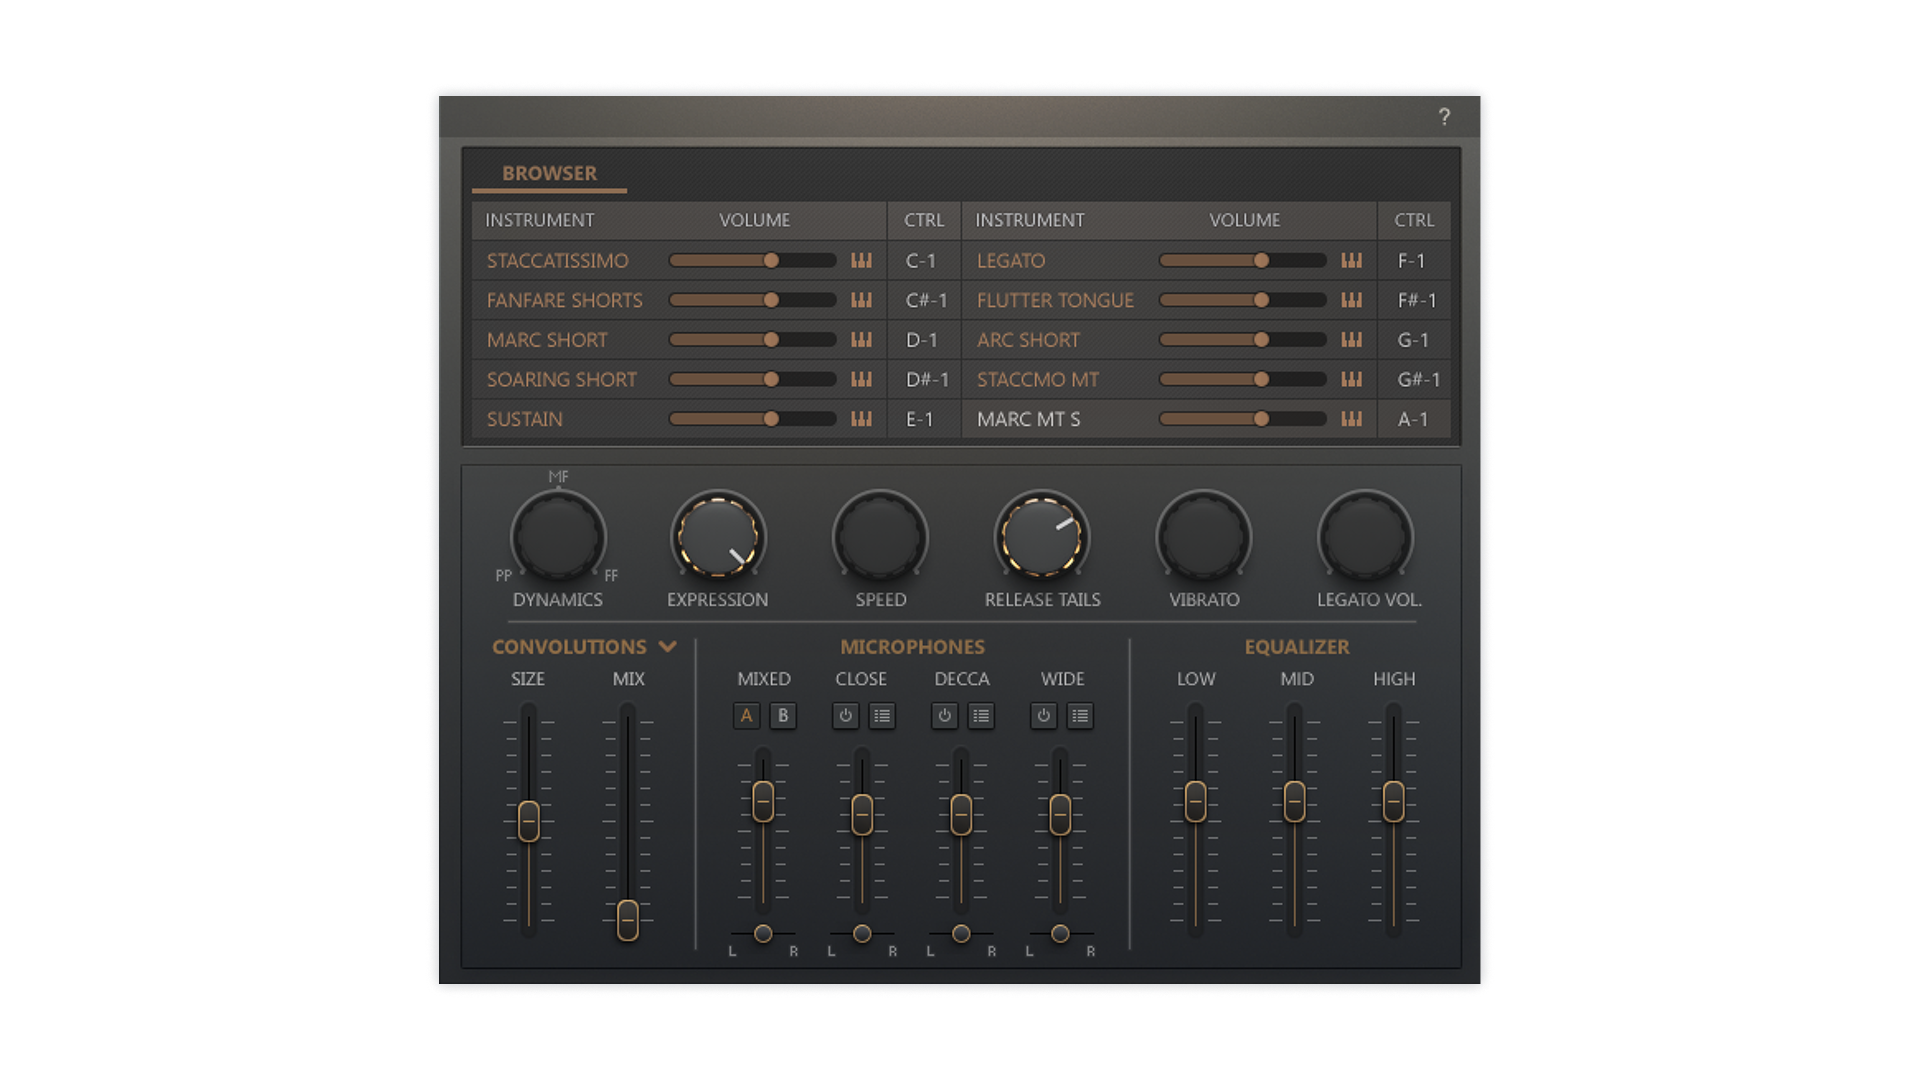Toggle the CLOSE microphone power button
Viewport: 1920px width, 1080px height.
point(845,716)
